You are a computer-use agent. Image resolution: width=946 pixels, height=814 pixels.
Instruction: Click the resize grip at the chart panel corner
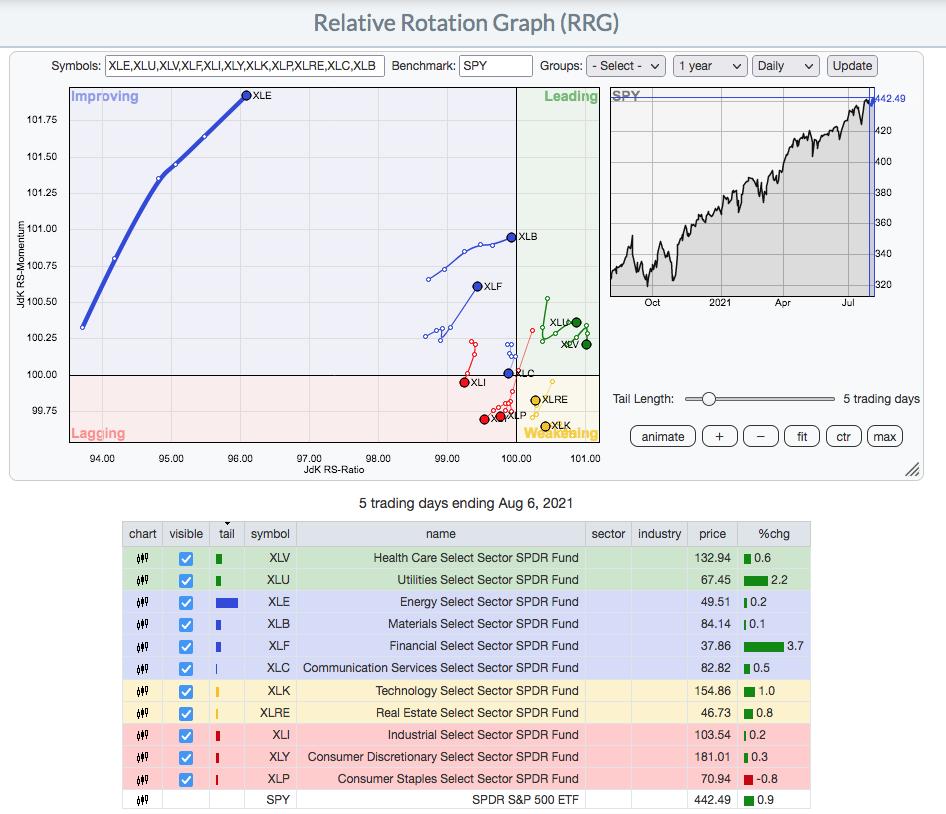912,469
